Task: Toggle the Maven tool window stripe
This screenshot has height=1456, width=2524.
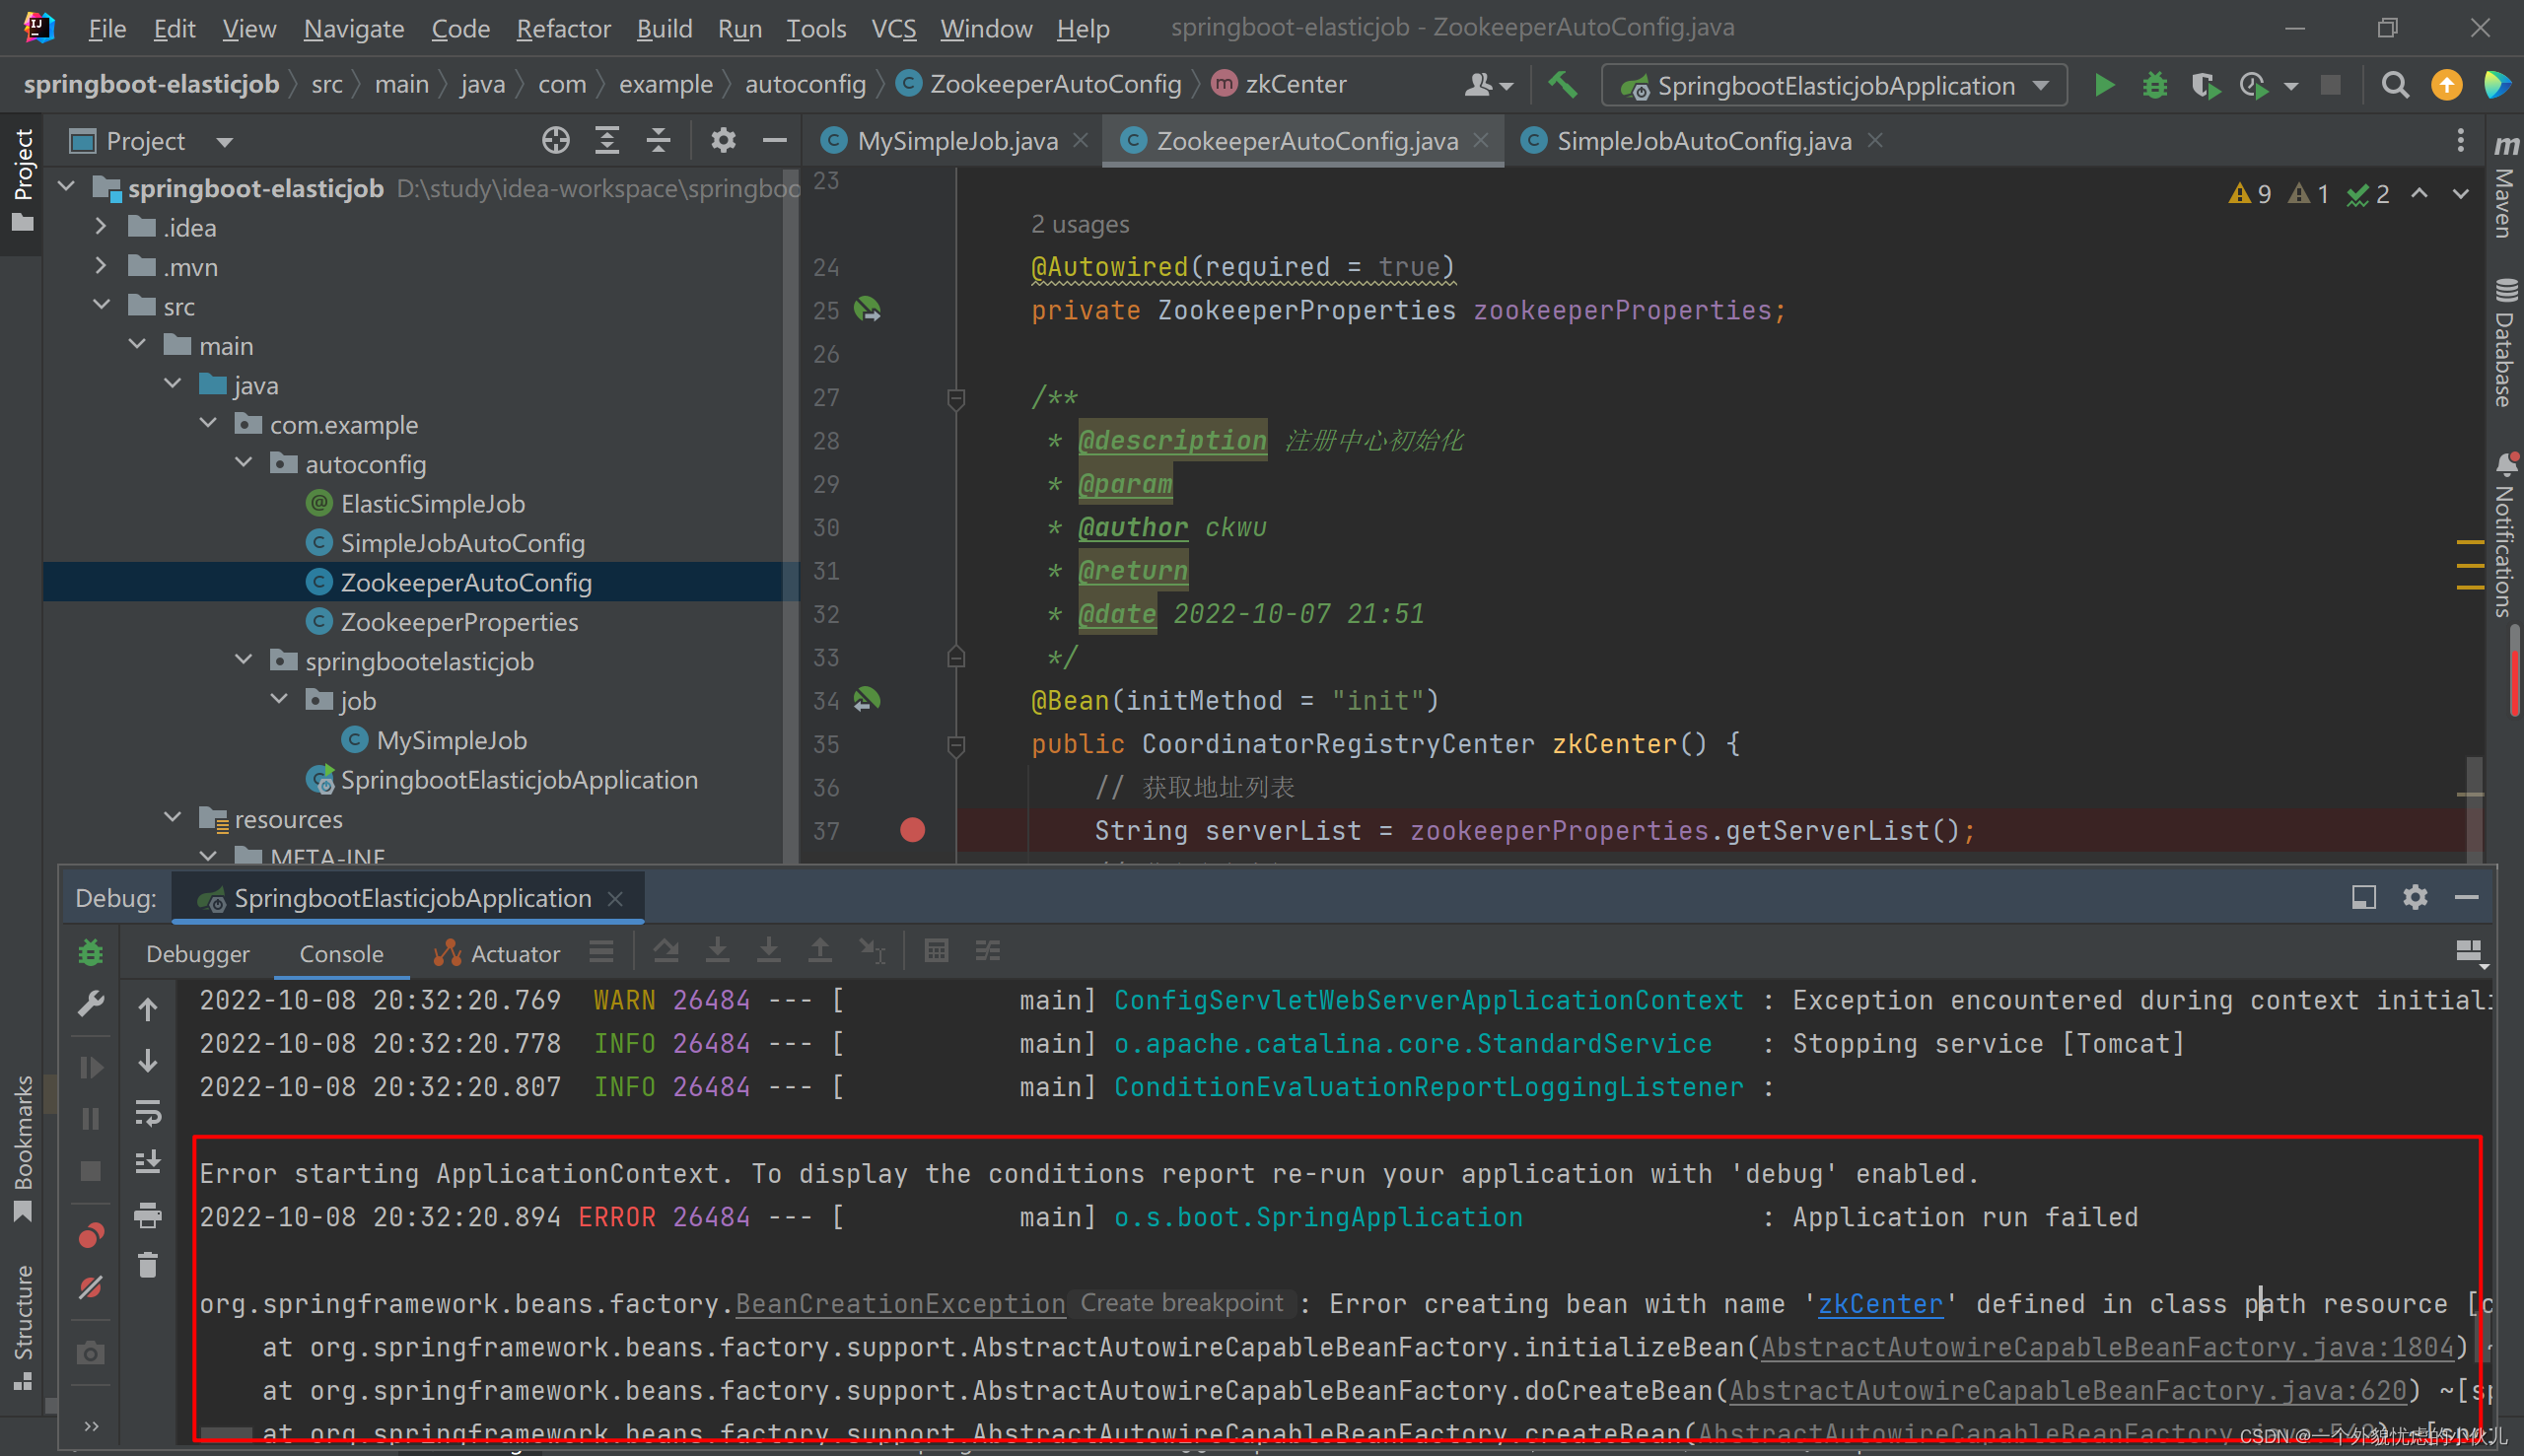Action: [x=2504, y=186]
